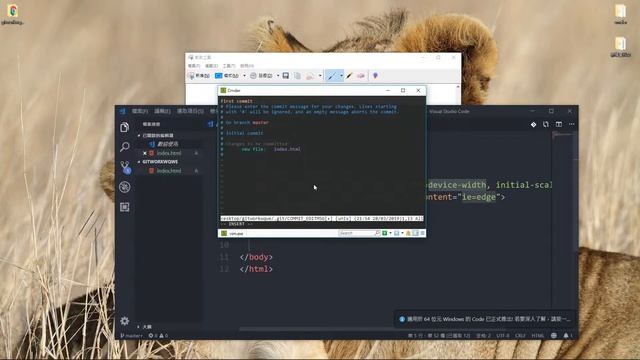Open the first menu in VS Code menu bar
The height and width of the screenshot is (360, 640).
pyautogui.click(x=140, y=111)
